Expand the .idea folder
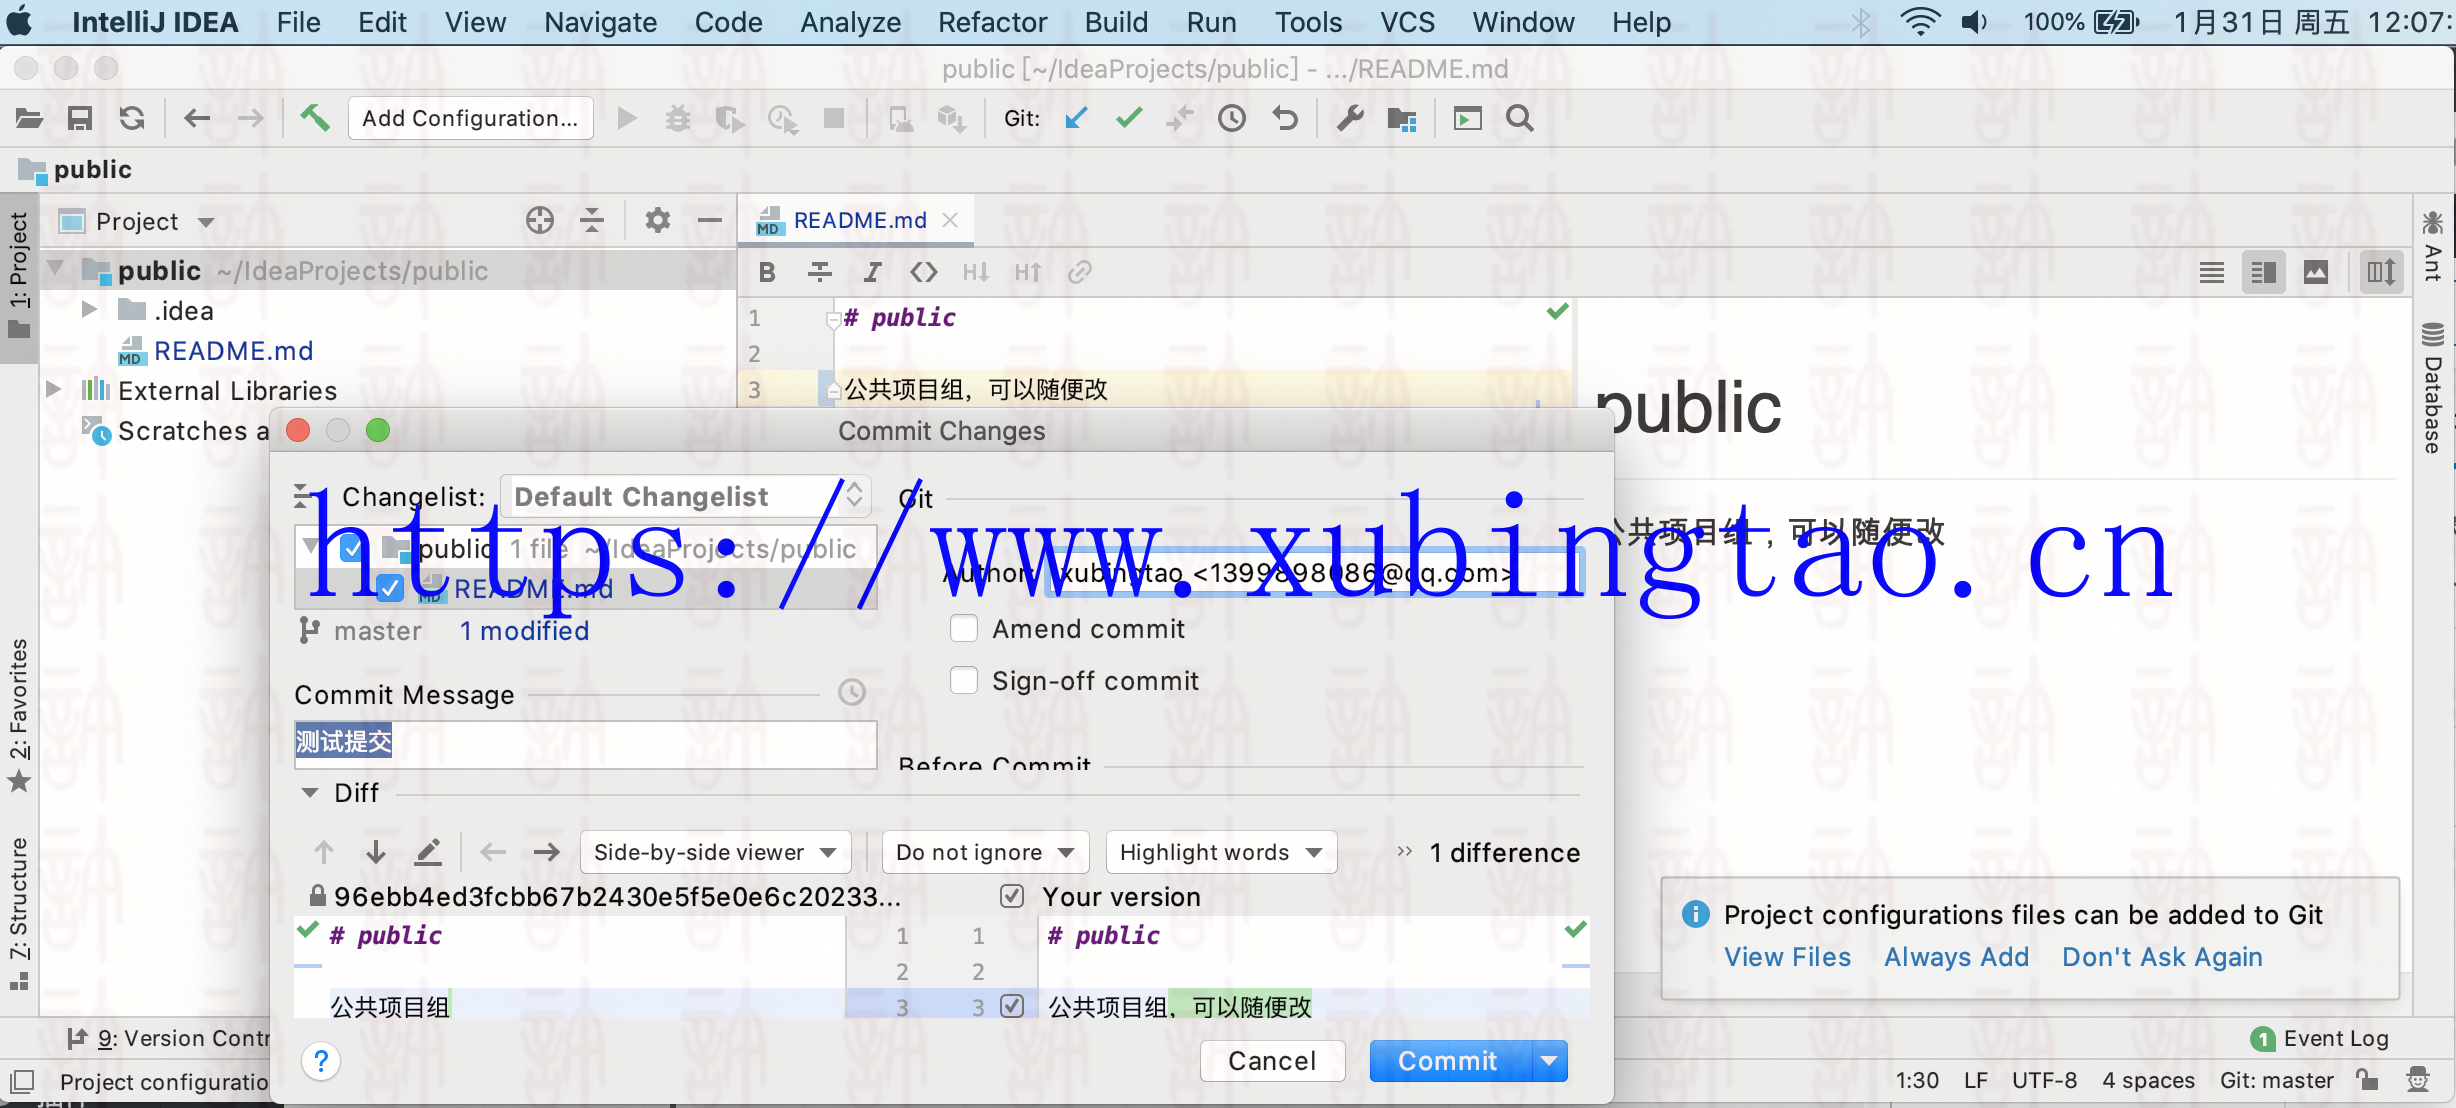Image resolution: width=2456 pixels, height=1108 pixels. [x=89, y=310]
